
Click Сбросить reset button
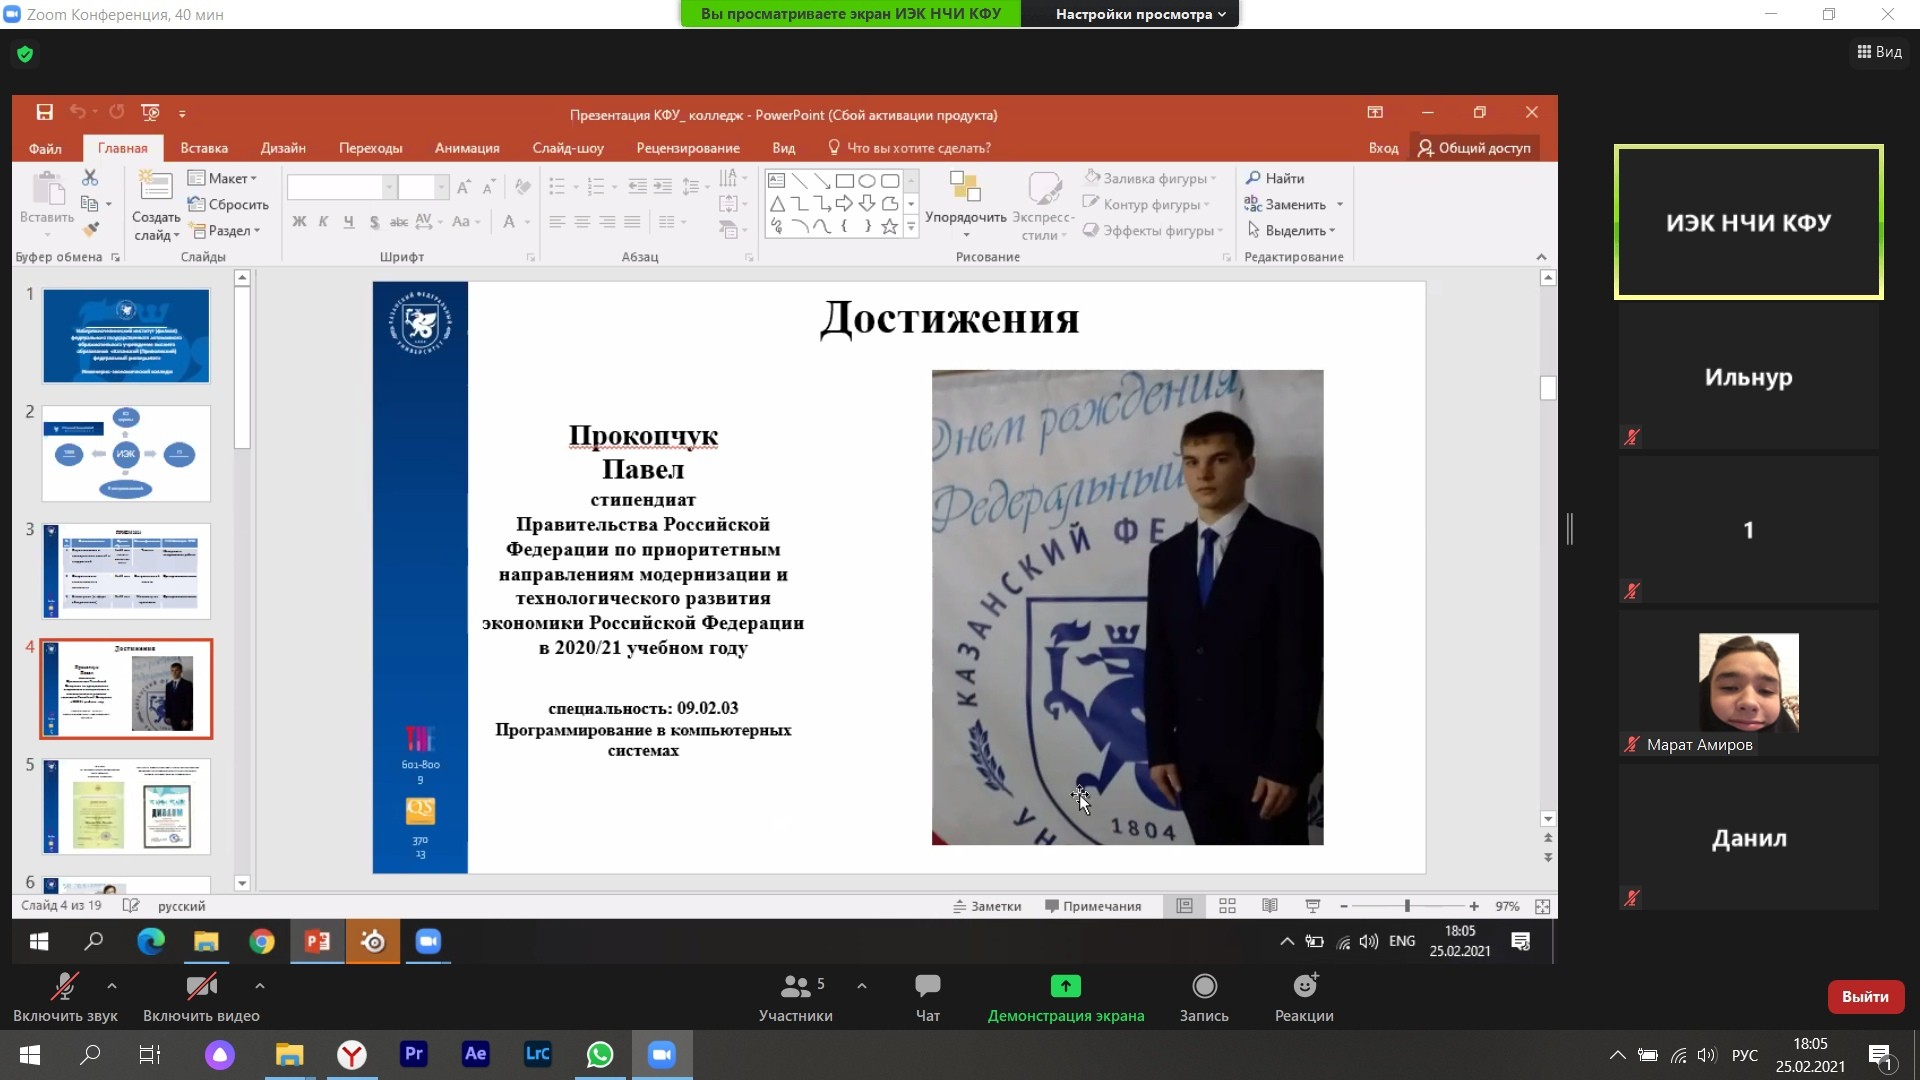click(x=229, y=205)
